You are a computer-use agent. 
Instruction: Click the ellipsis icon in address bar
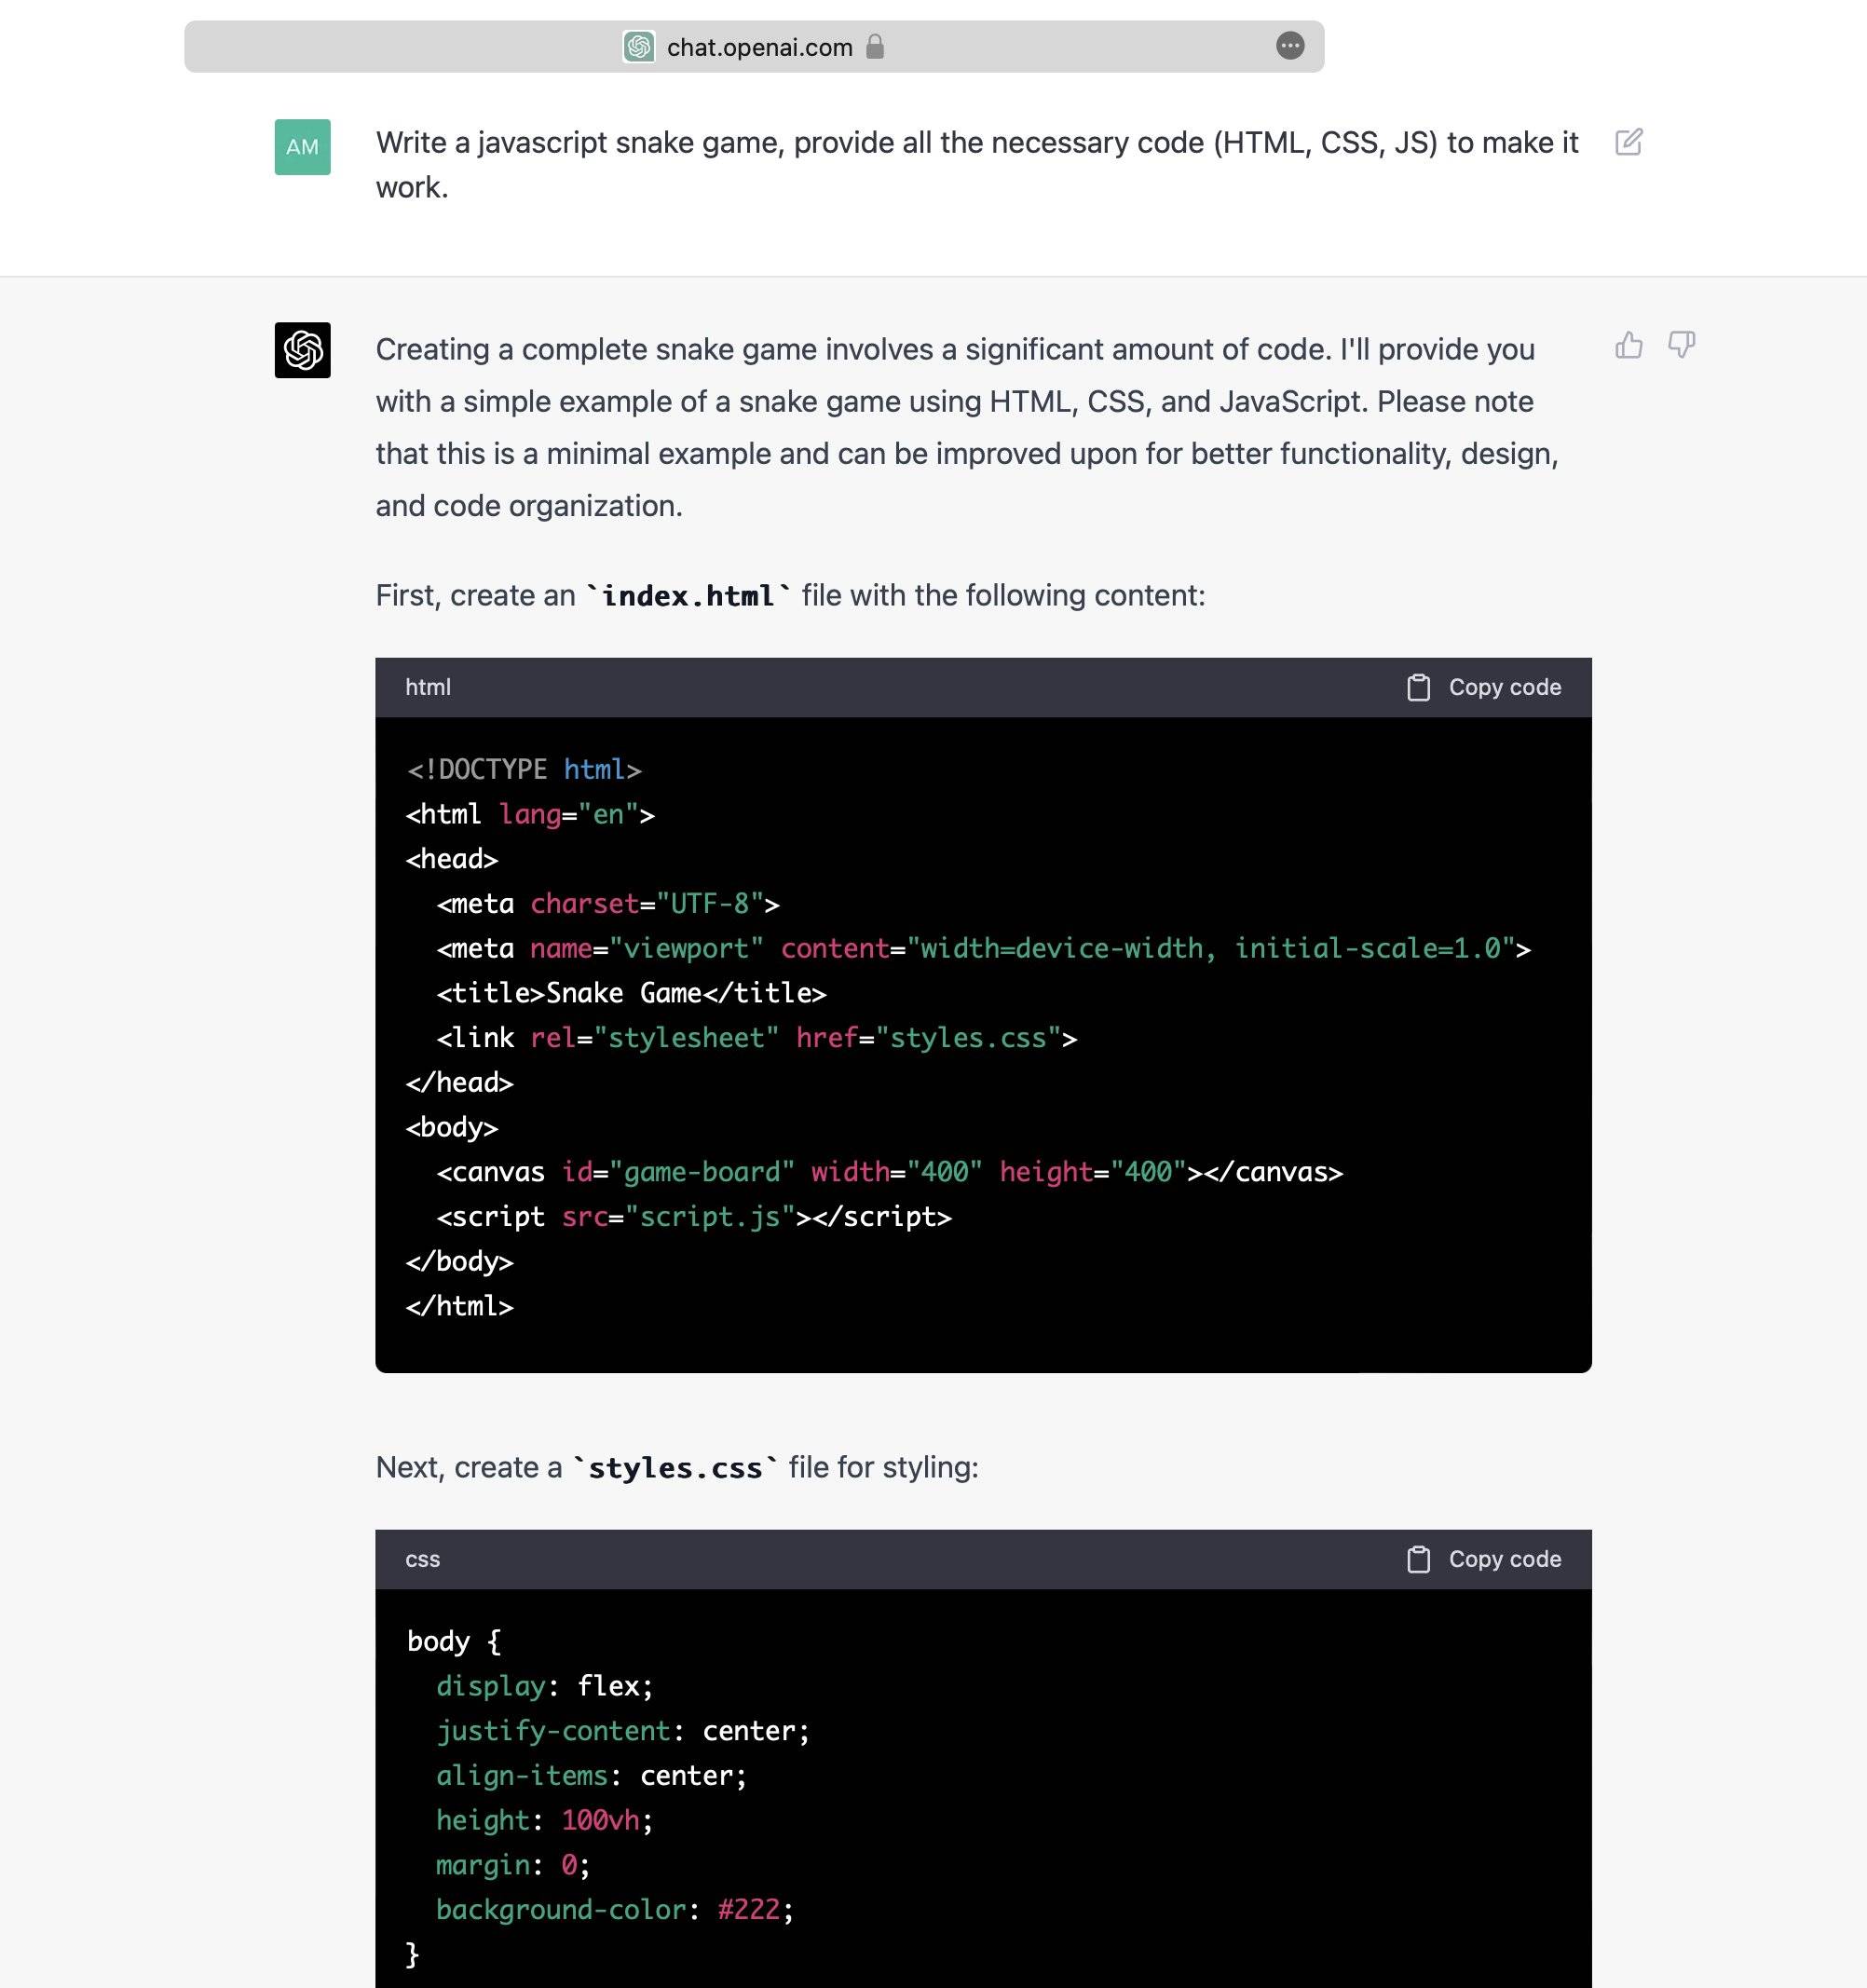coord(1290,46)
